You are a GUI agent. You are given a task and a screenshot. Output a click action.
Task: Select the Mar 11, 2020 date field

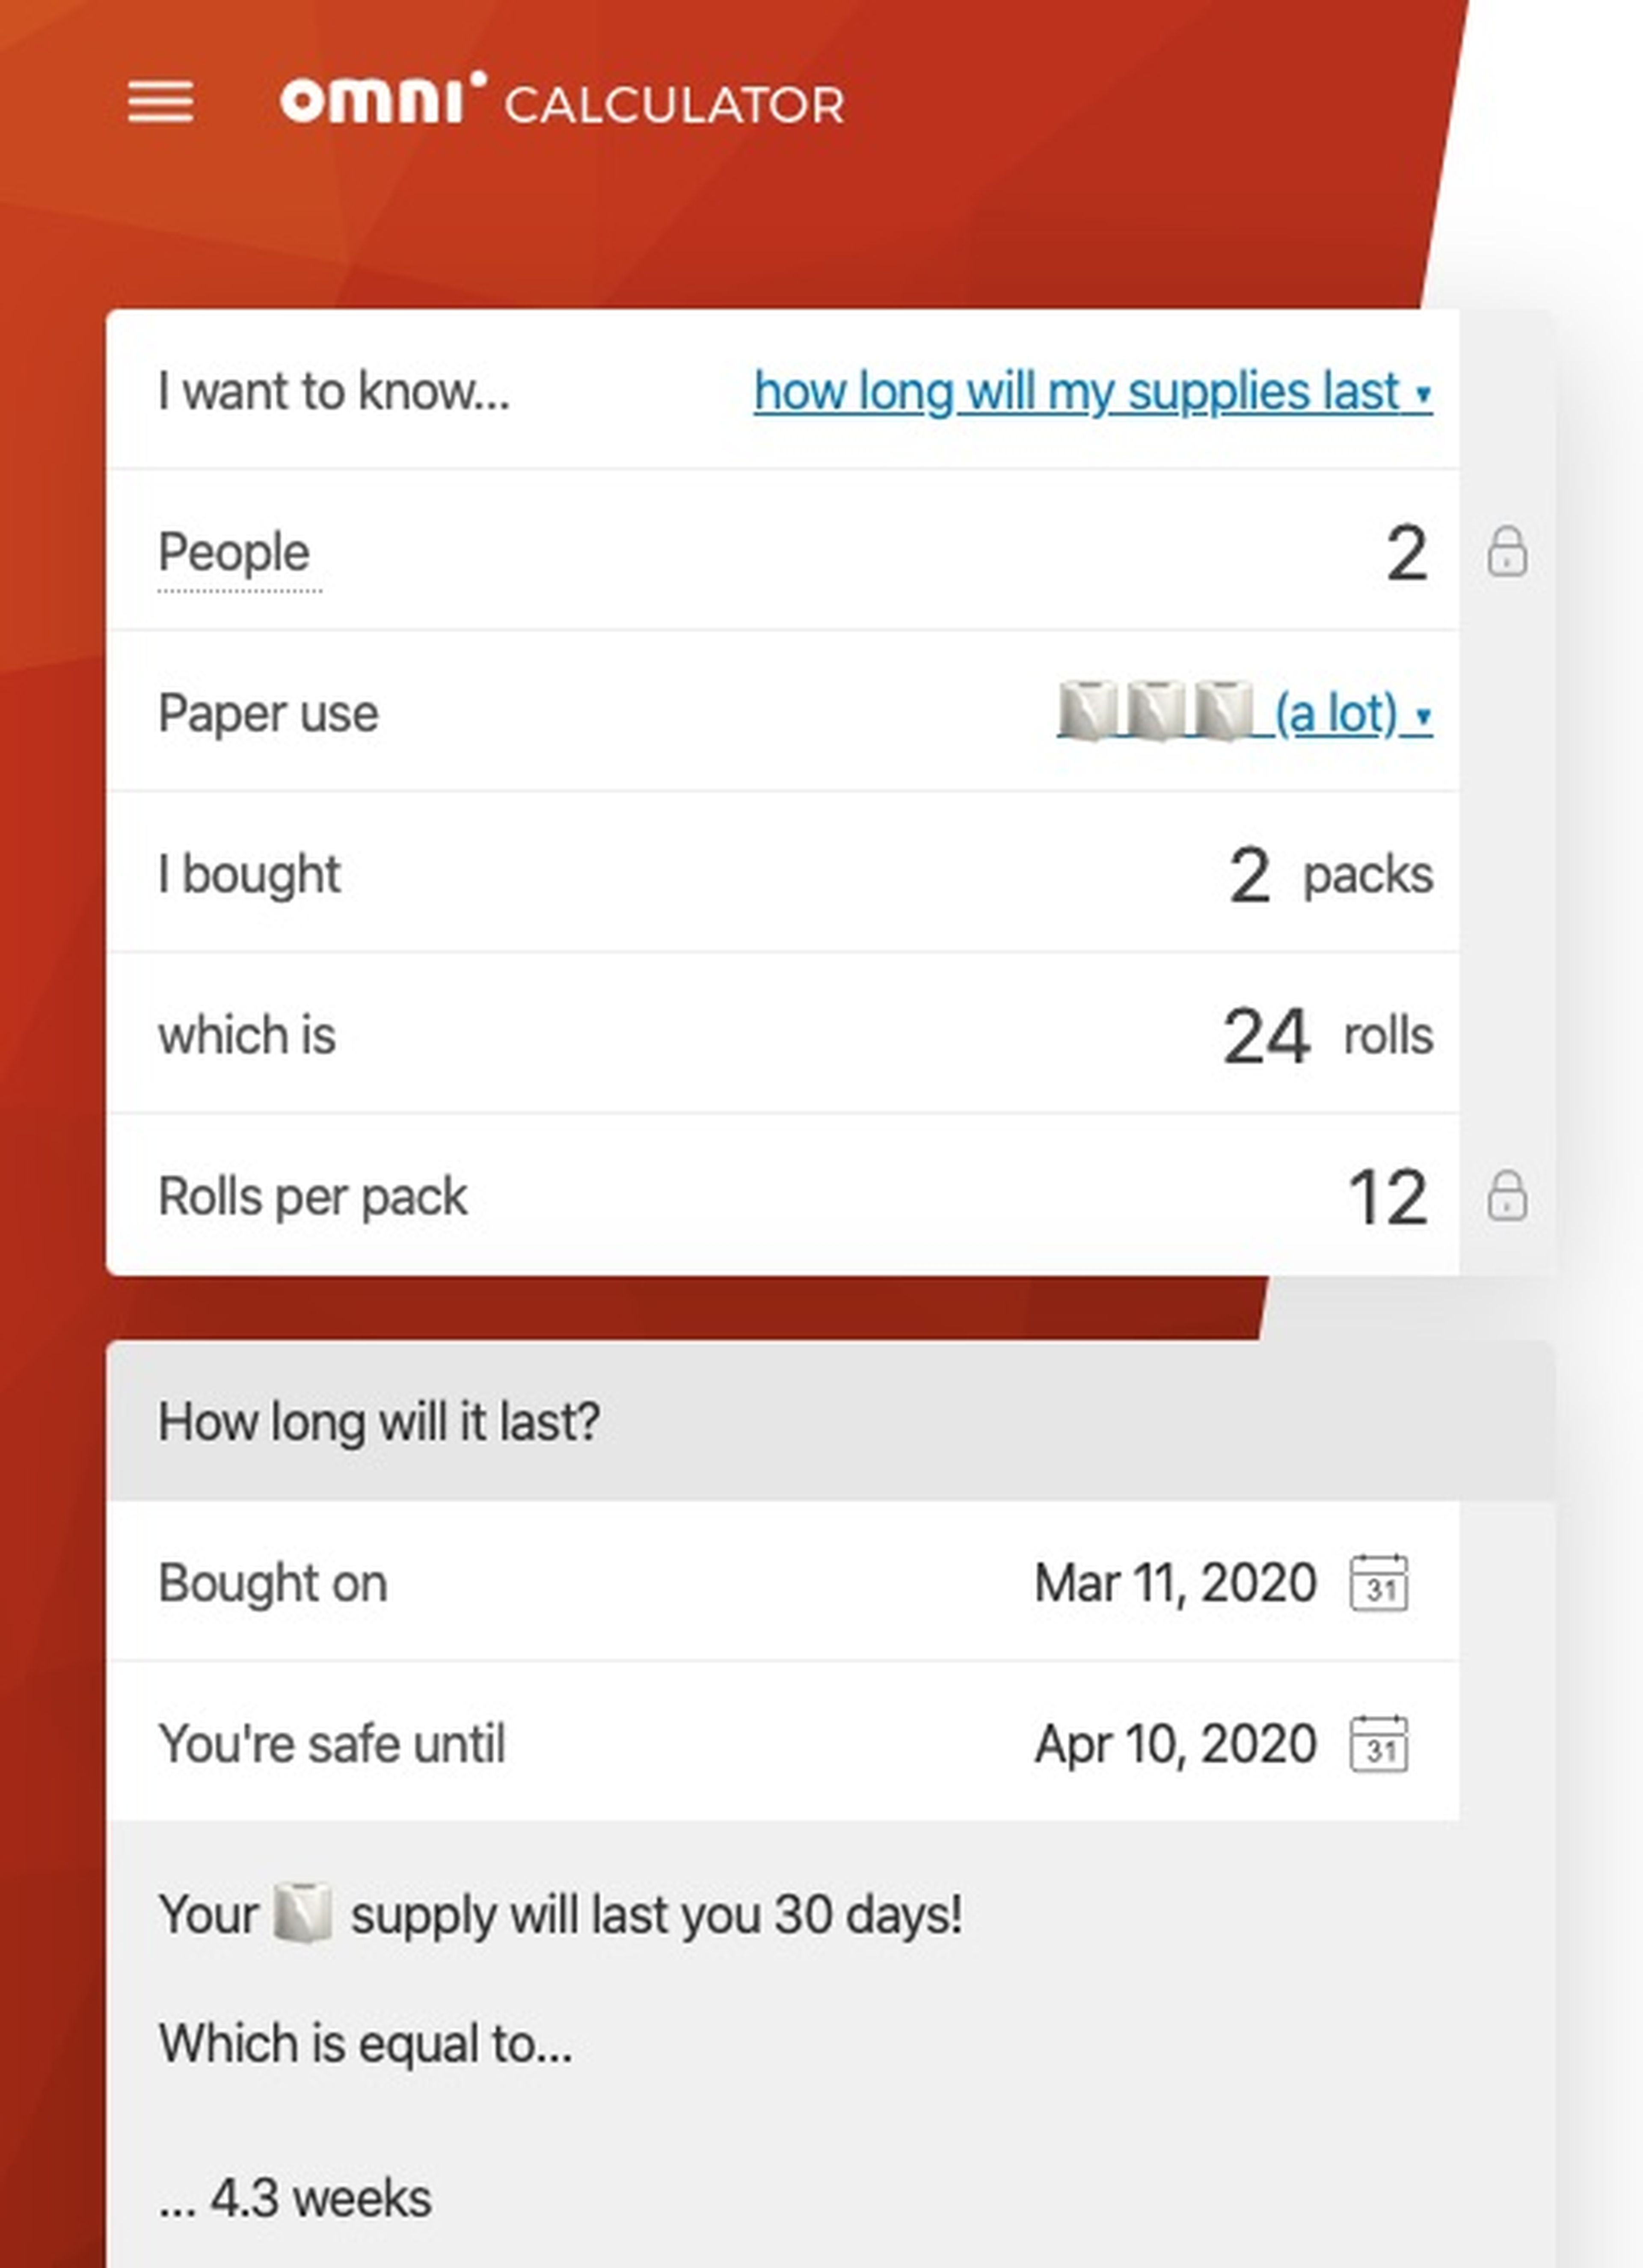click(1175, 1583)
